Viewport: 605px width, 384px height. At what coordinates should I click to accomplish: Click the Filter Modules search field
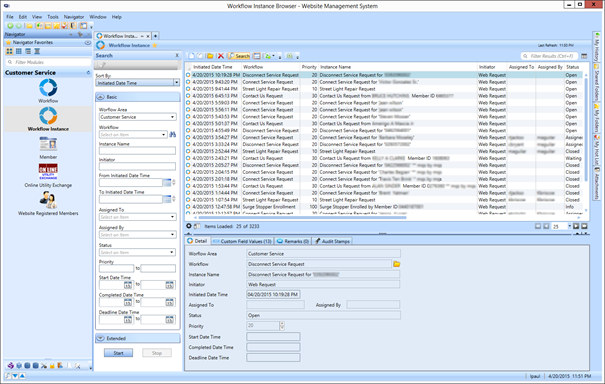[49, 62]
